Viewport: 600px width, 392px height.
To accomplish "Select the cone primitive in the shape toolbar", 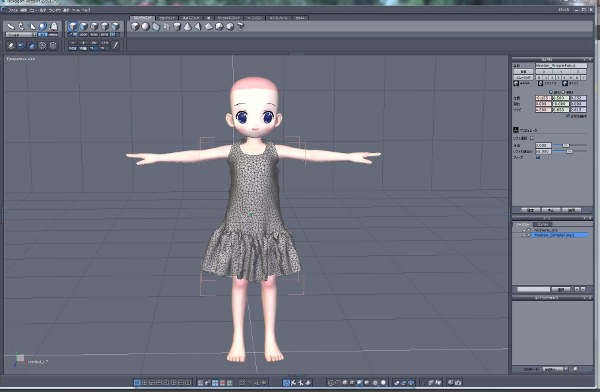I will pos(187,26).
